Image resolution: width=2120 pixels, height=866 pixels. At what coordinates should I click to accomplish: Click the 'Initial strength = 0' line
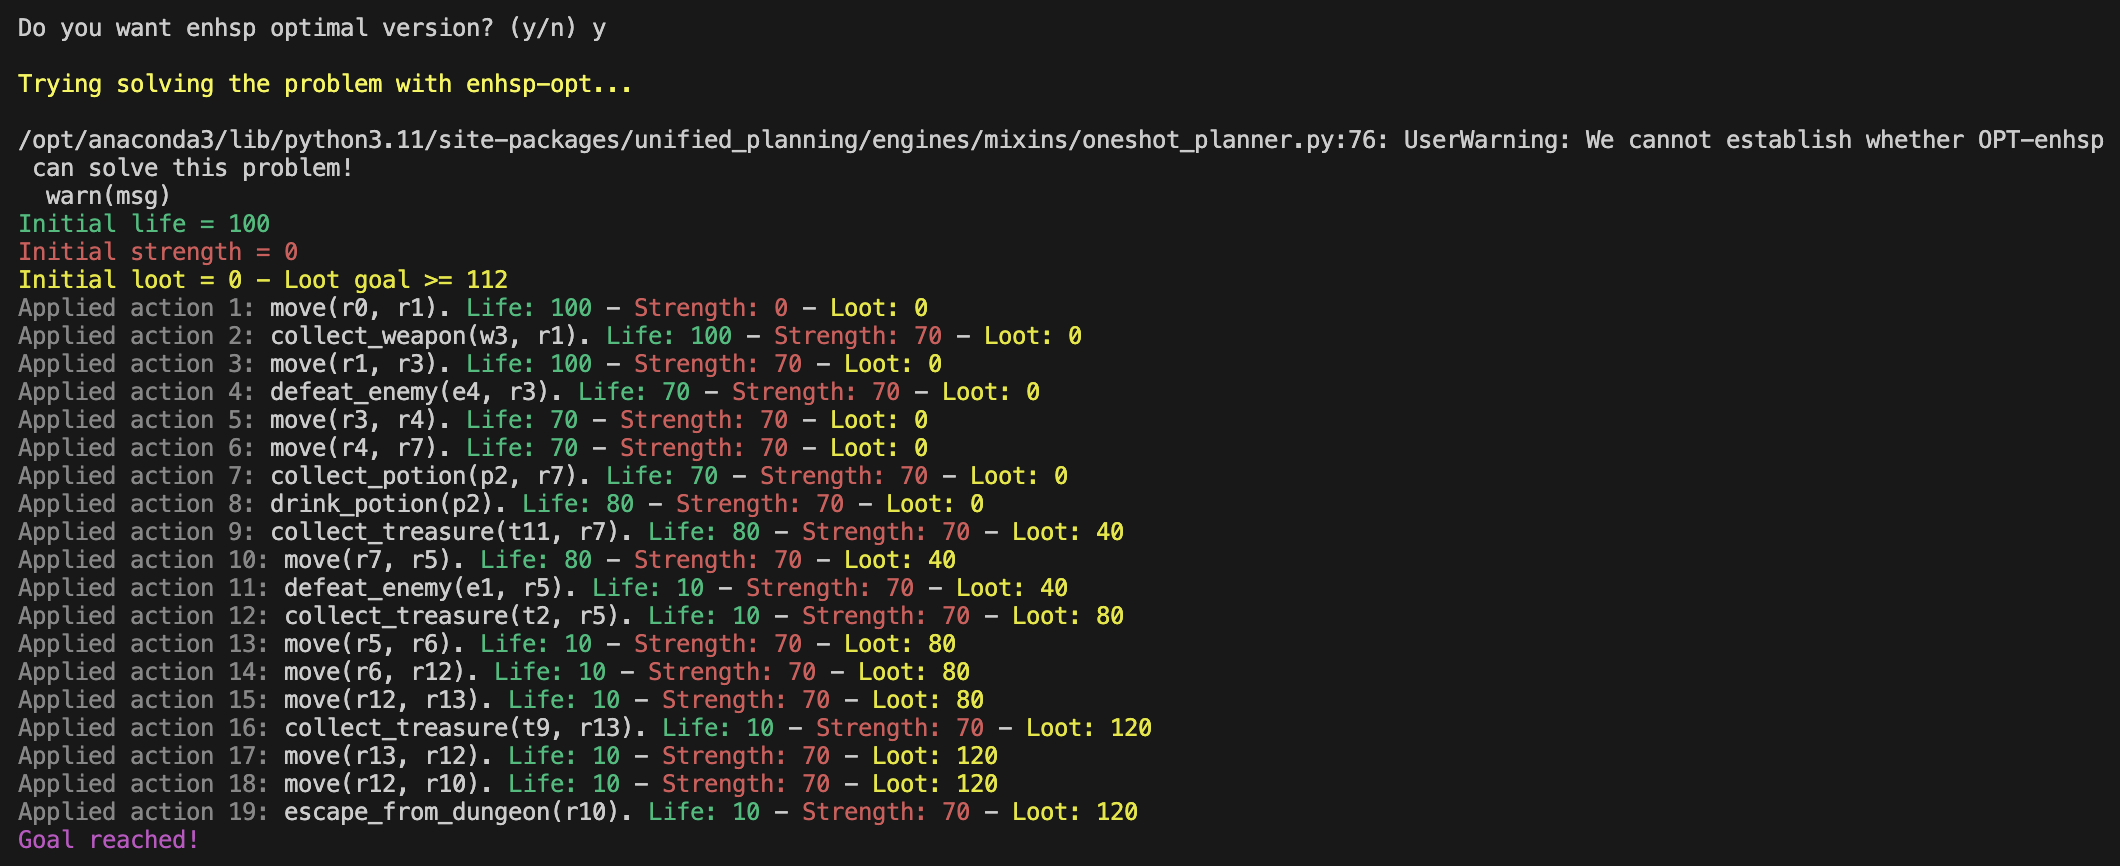pos(158,252)
